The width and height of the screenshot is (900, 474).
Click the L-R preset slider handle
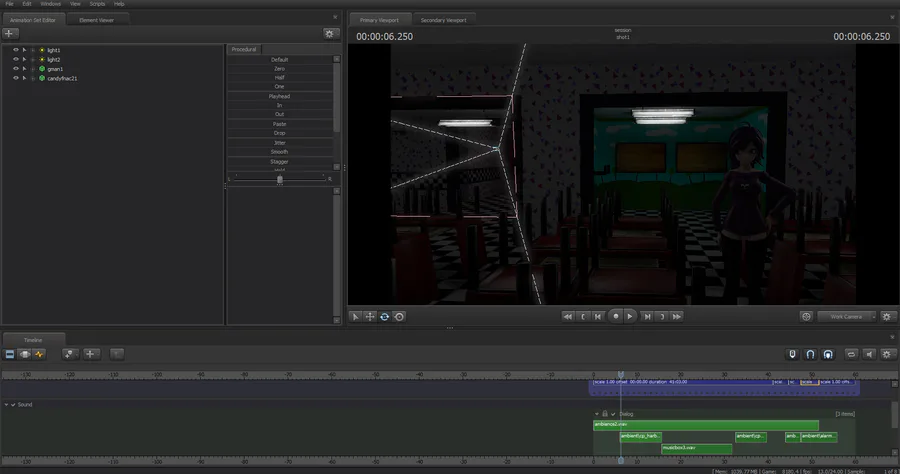[x=280, y=180]
